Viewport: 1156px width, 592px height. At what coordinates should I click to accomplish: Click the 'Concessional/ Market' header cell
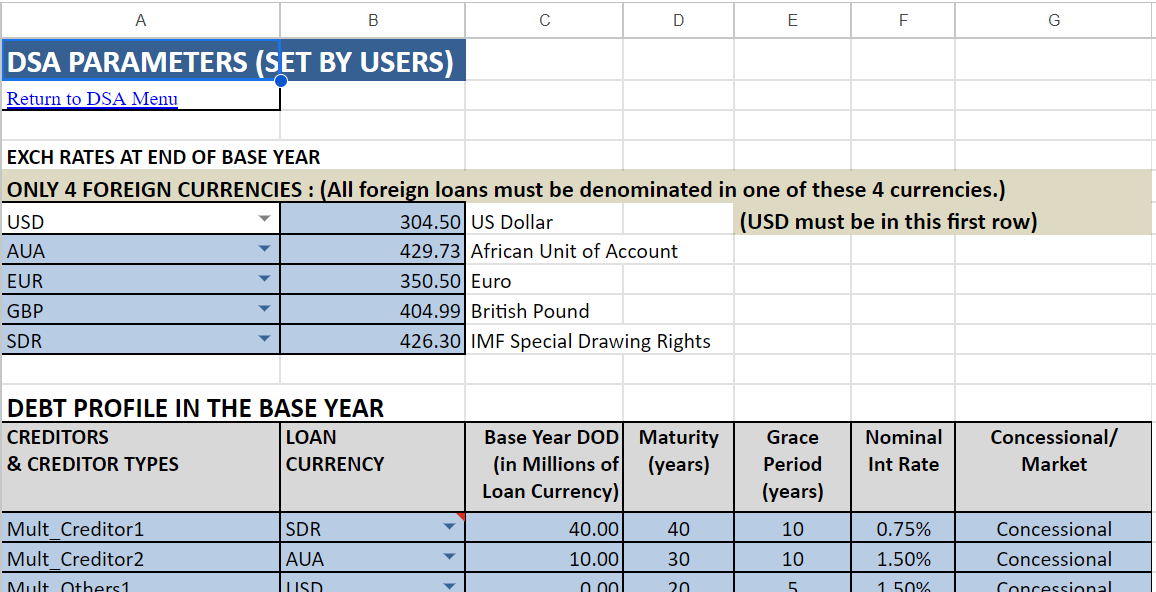(x=1054, y=467)
